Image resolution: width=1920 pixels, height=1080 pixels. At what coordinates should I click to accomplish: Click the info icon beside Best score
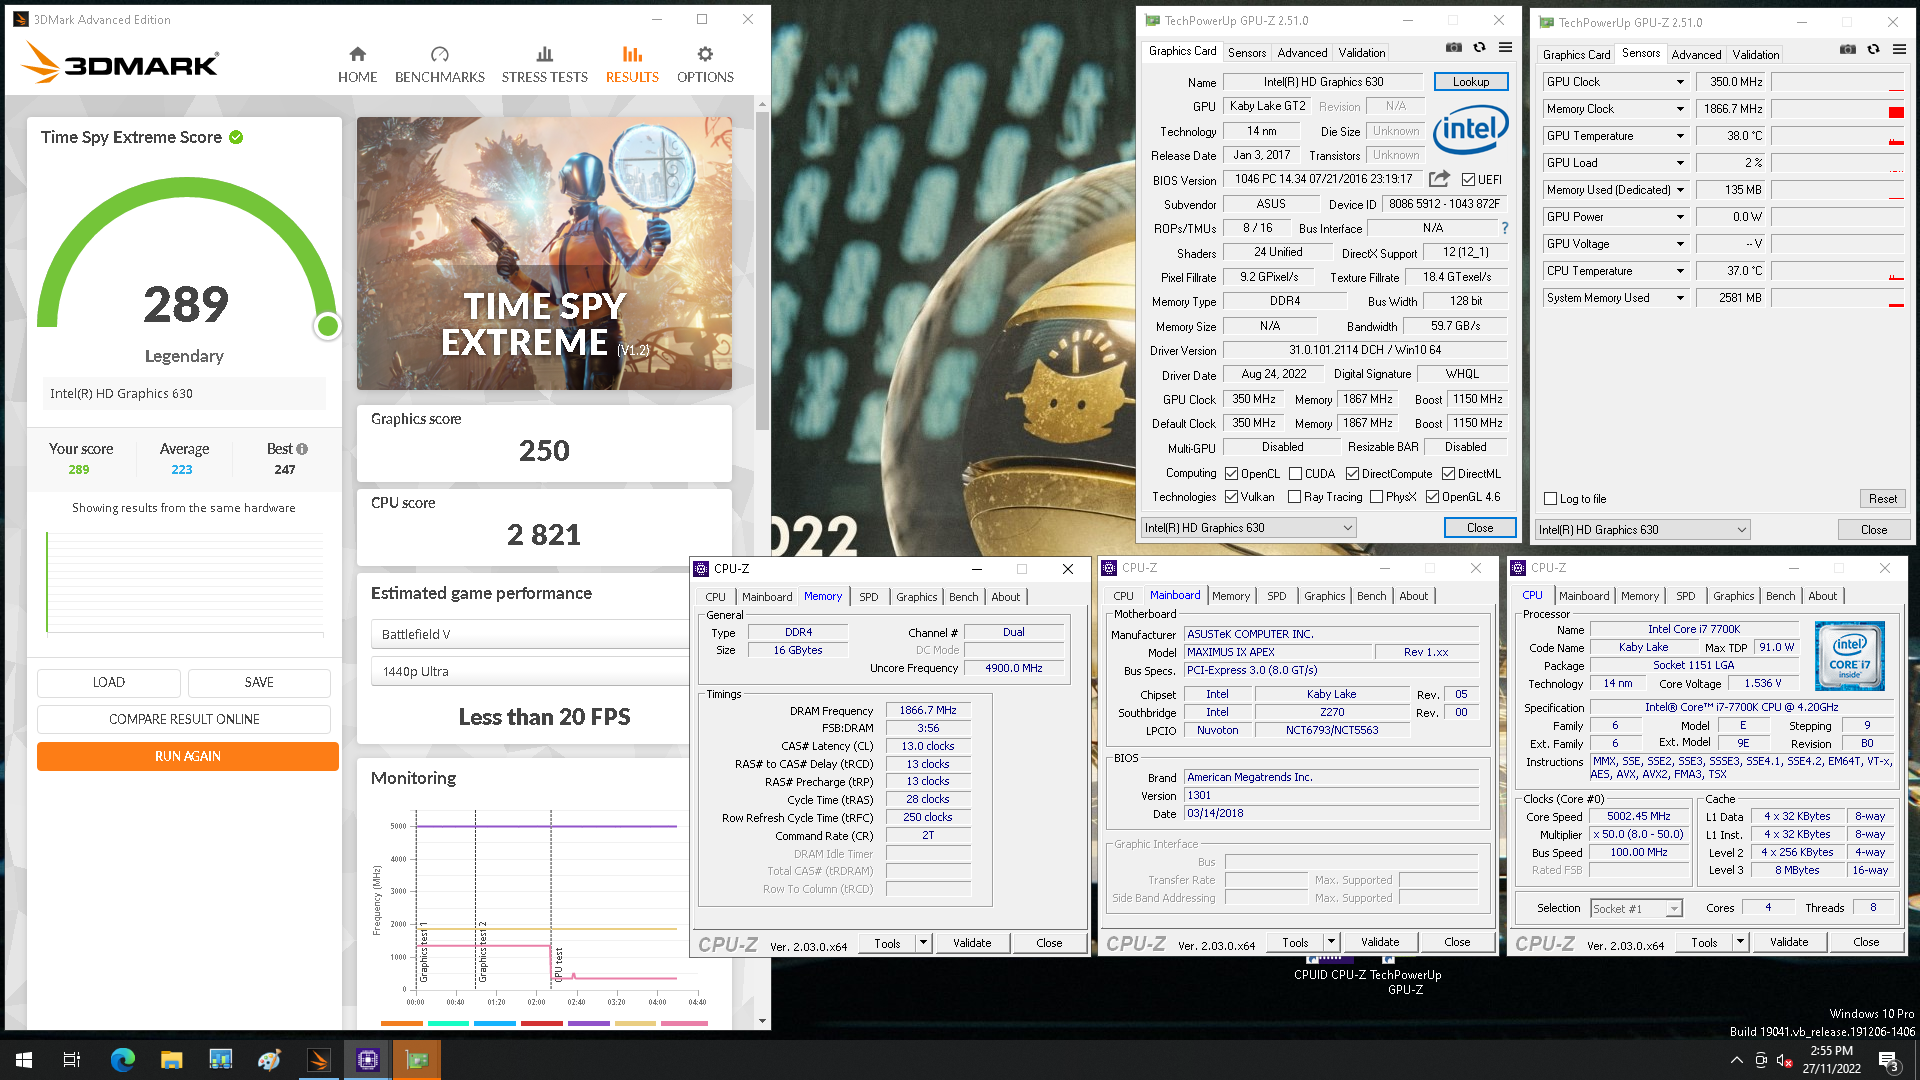[x=302, y=449]
